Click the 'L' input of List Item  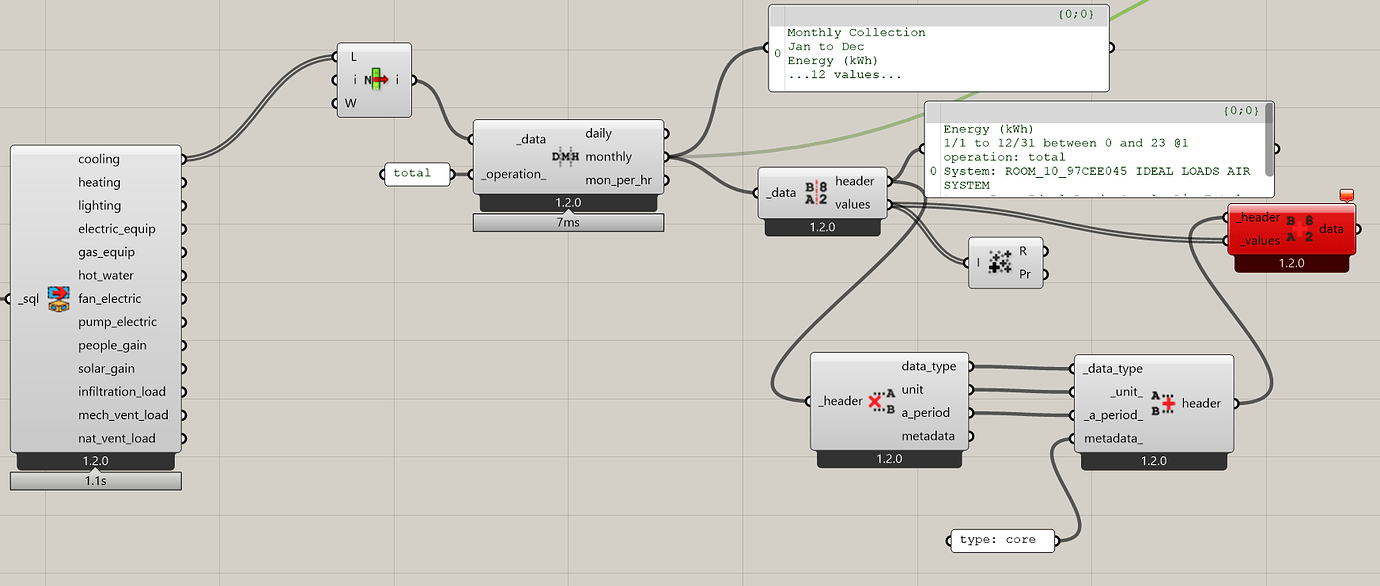(354, 56)
